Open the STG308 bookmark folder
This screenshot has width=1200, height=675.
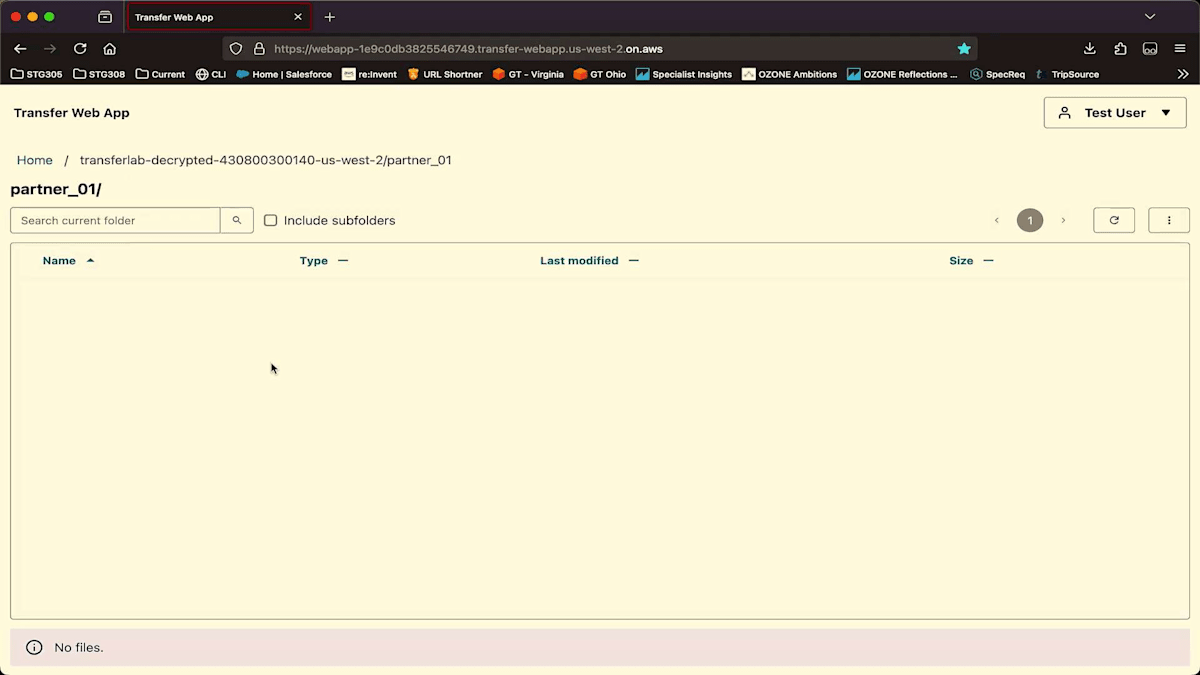[99, 74]
